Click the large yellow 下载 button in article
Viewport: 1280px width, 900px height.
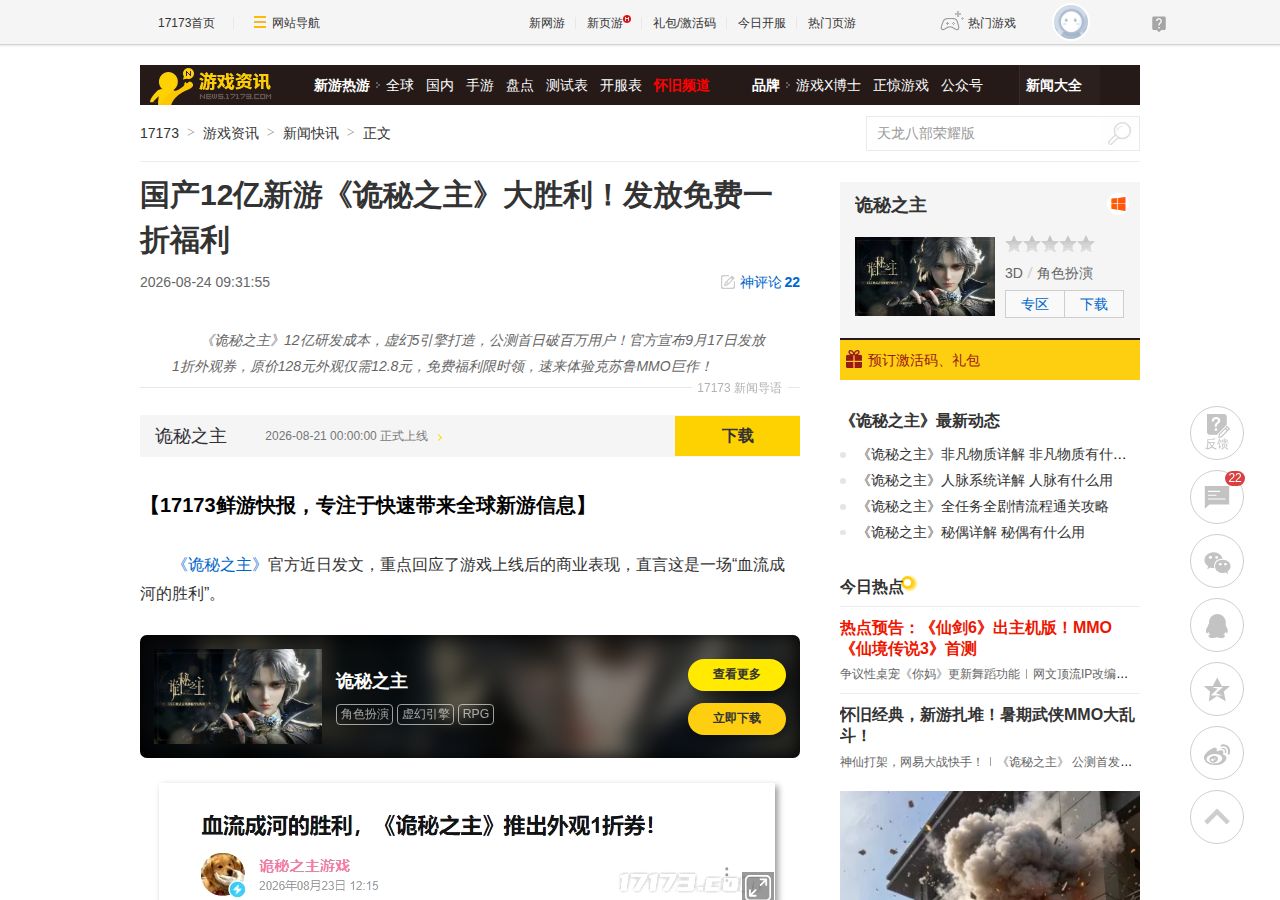coord(738,436)
